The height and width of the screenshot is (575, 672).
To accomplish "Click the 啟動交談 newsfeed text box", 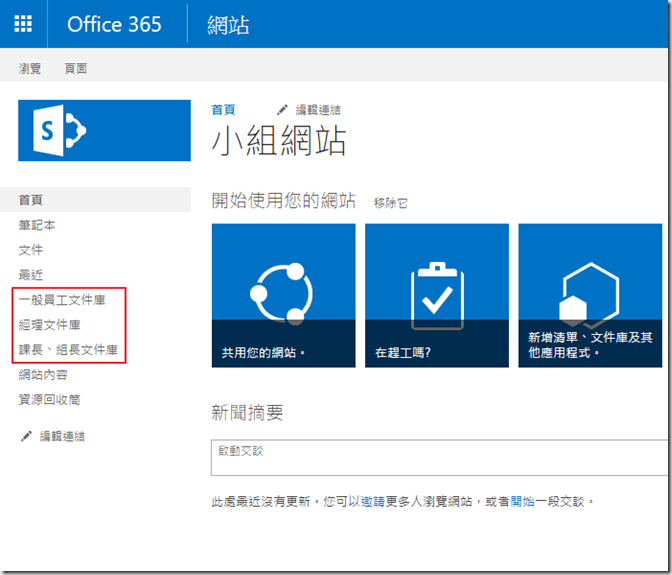I will click(440, 457).
